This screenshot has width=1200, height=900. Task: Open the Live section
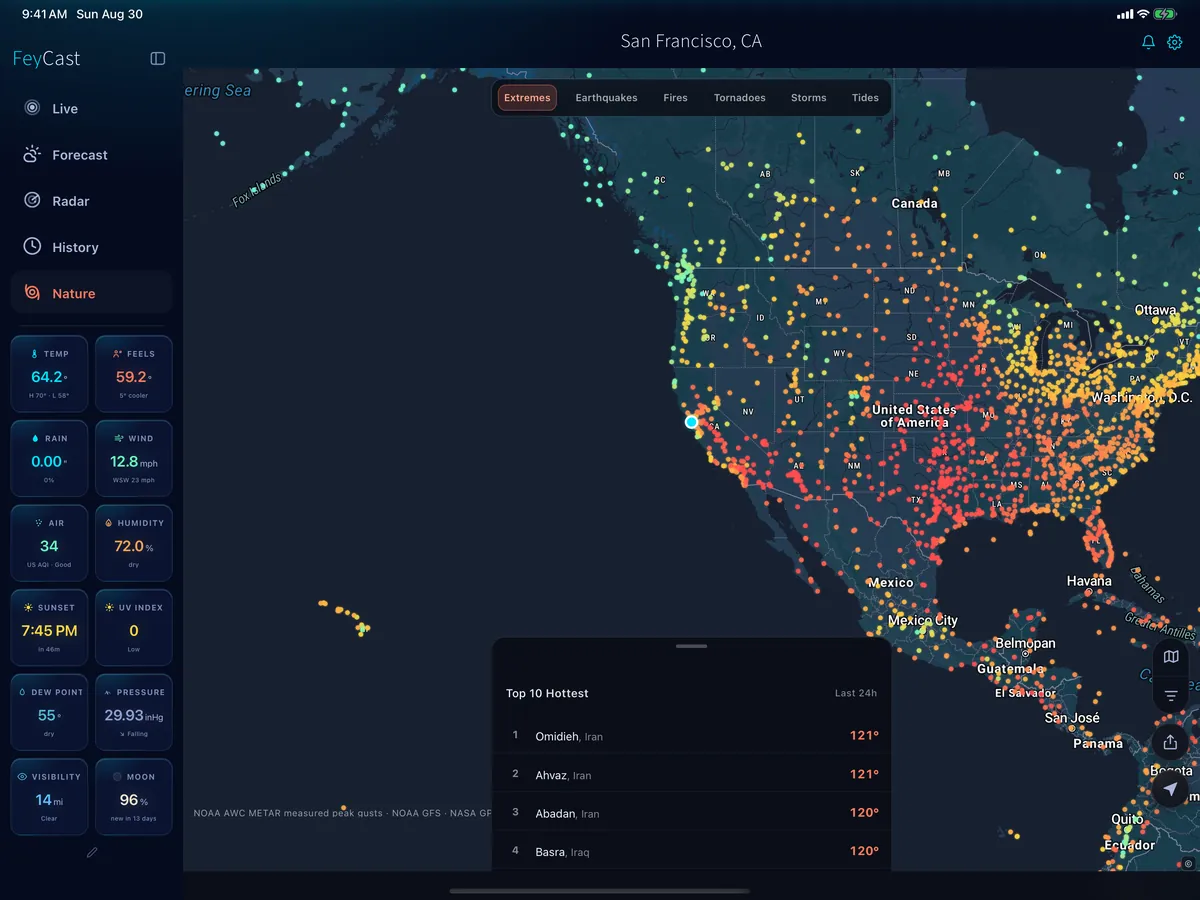pos(92,108)
